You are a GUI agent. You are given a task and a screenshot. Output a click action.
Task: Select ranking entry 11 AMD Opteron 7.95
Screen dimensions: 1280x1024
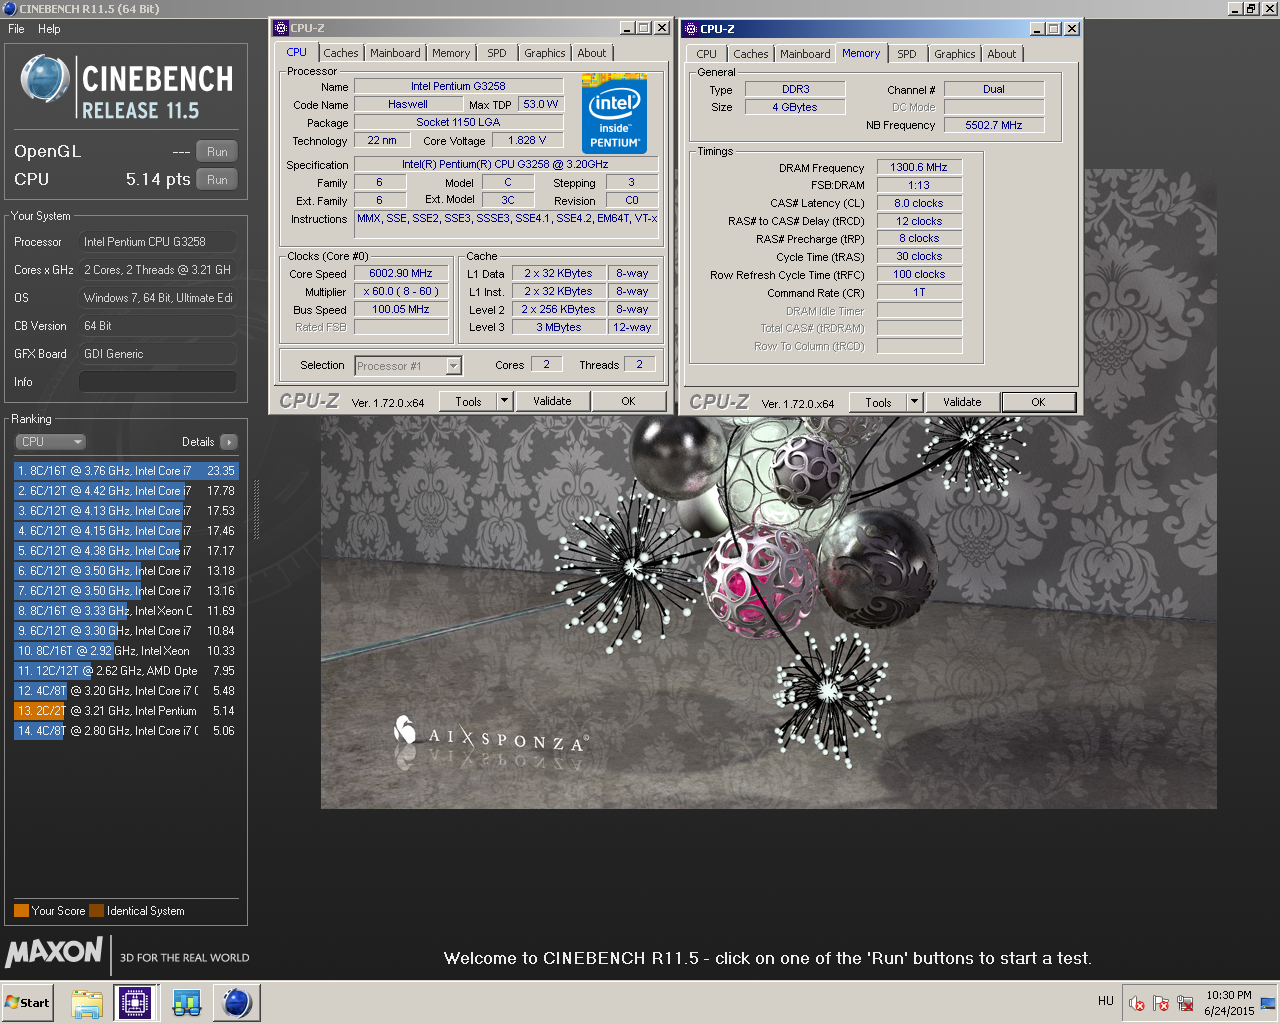pyautogui.click(x=126, y=671)
